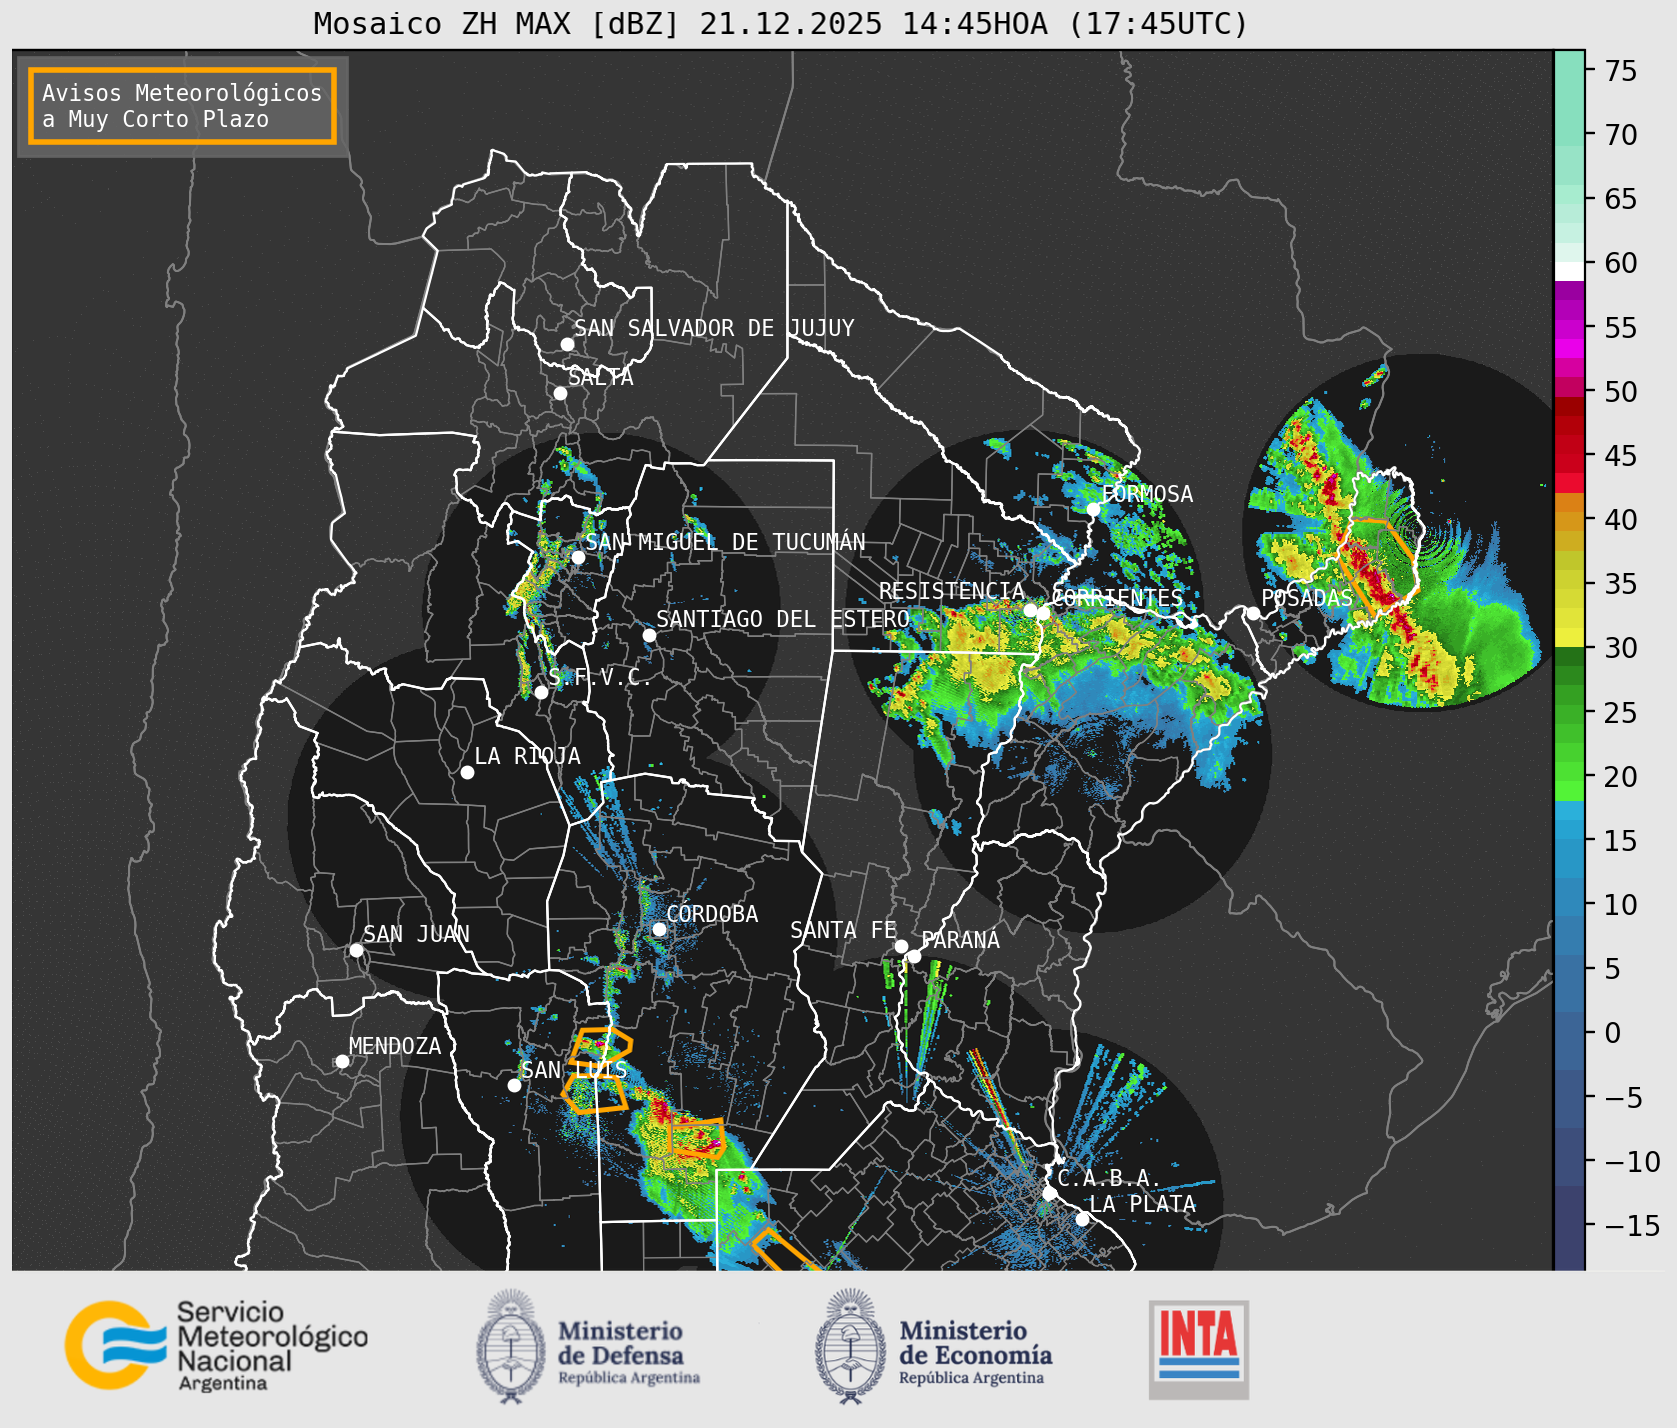
Task: Click the Ministerio de Economía logo
Action: pyautogui.click(x=934, y=1346)
